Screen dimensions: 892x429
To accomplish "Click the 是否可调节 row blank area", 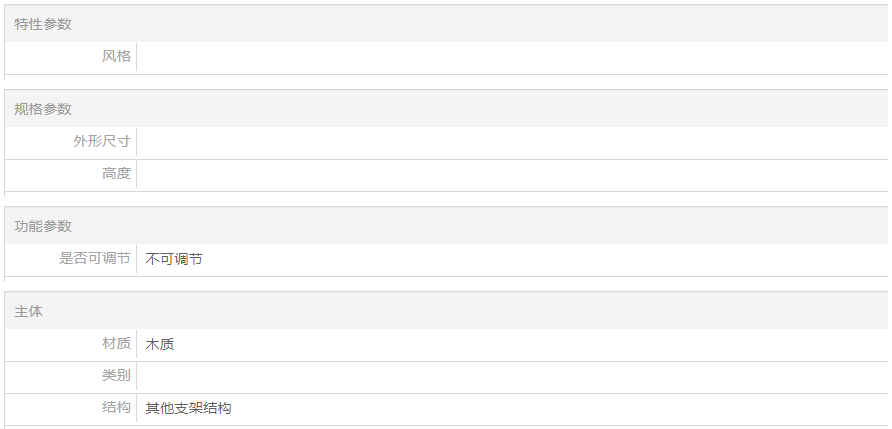I will coord(545,259).
